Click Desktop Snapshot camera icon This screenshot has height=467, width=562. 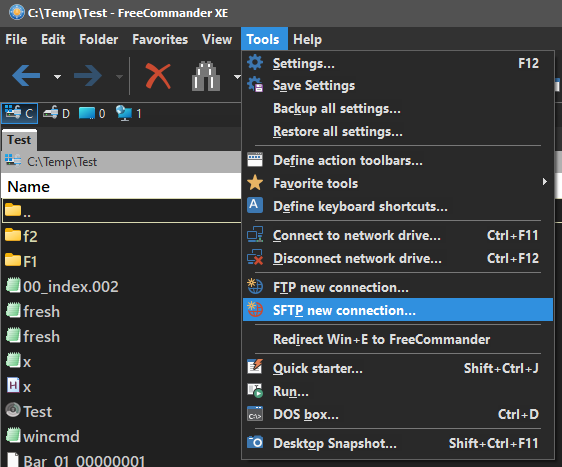point(255,442)
